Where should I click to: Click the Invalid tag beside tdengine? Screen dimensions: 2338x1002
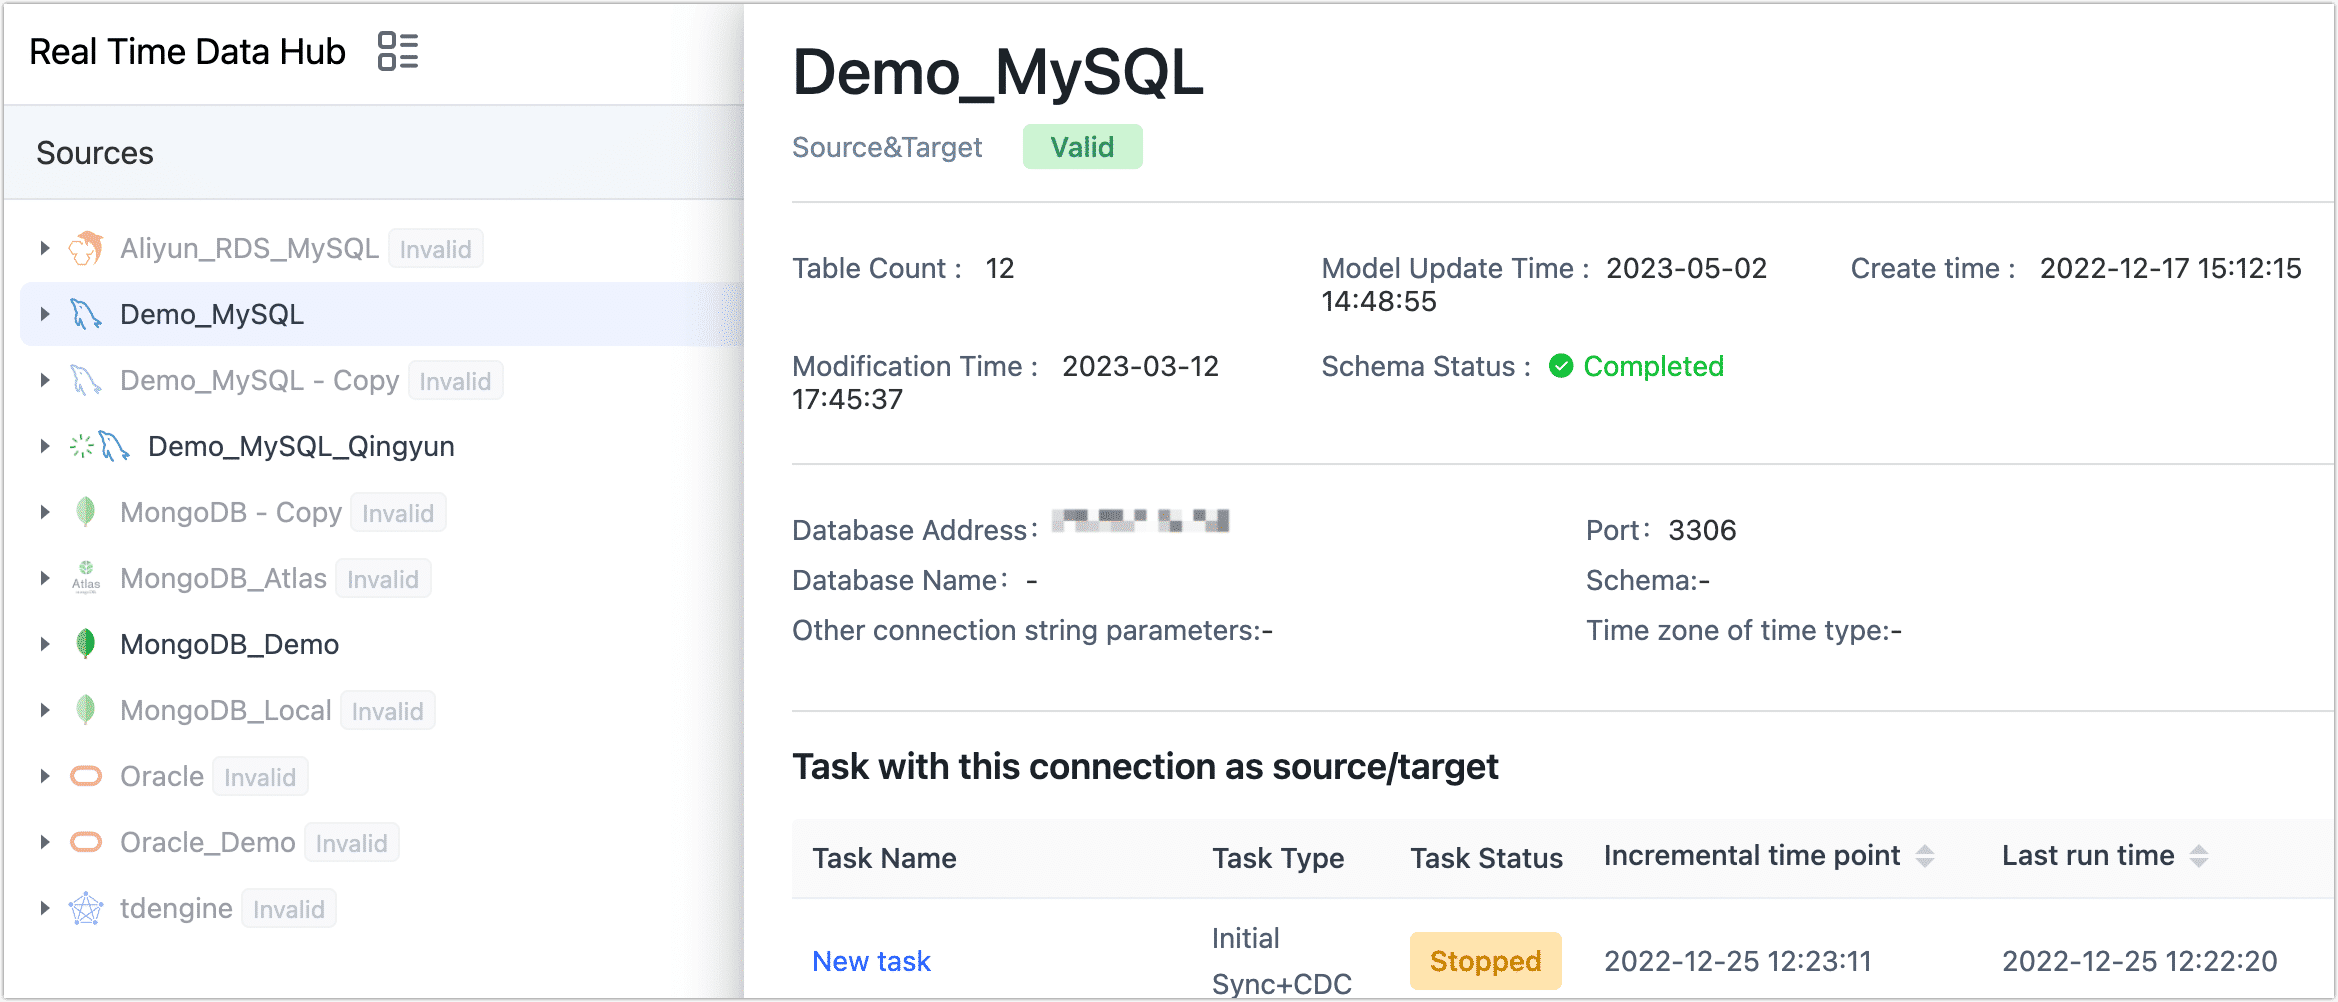point(288,909)
